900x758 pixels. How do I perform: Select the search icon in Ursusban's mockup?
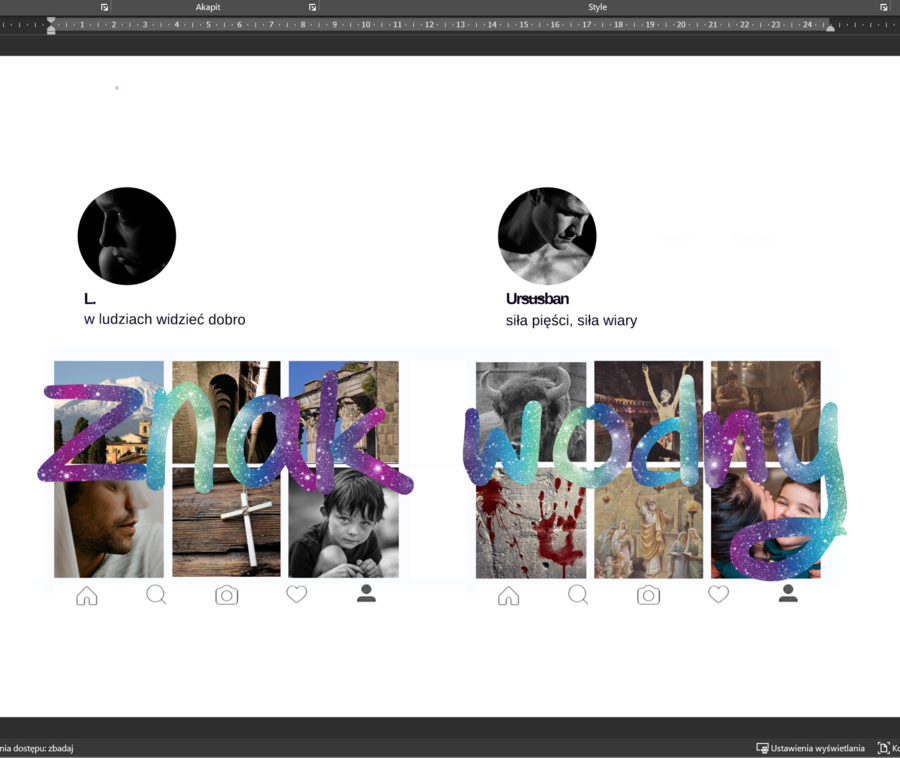click(578, 594)
